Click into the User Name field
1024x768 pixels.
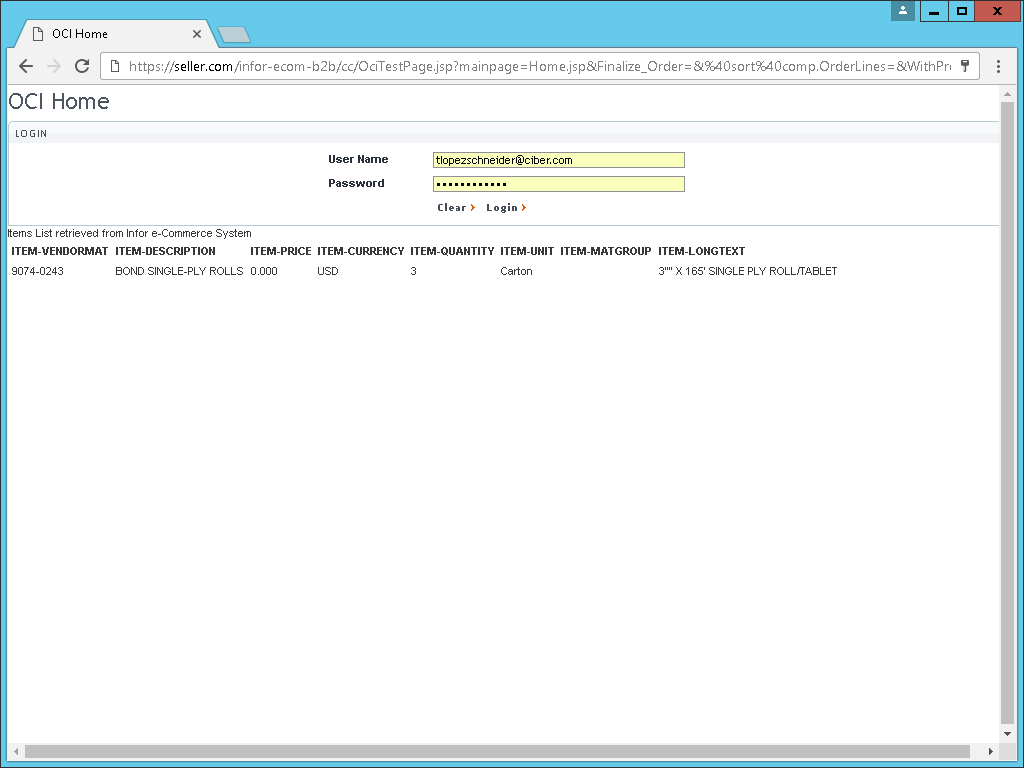pyautogui.click(x=558, y=160)
